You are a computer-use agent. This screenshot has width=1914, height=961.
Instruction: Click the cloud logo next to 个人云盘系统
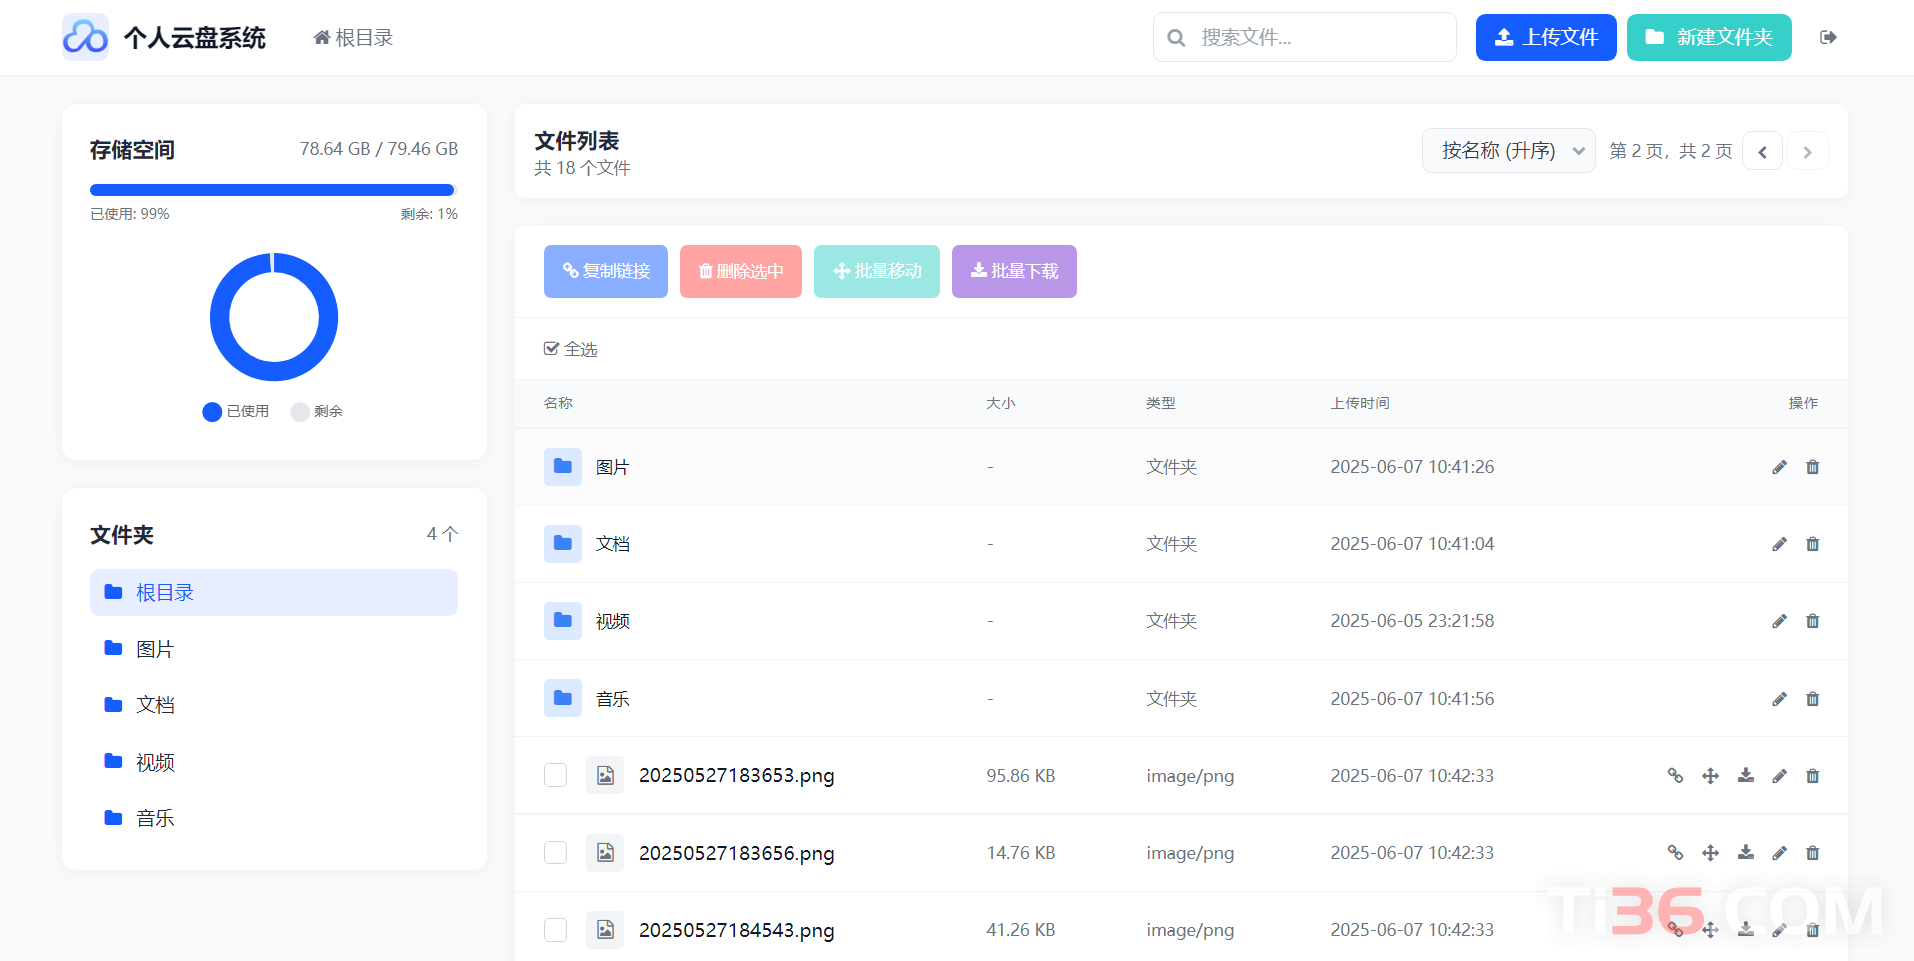click(85, 37)
